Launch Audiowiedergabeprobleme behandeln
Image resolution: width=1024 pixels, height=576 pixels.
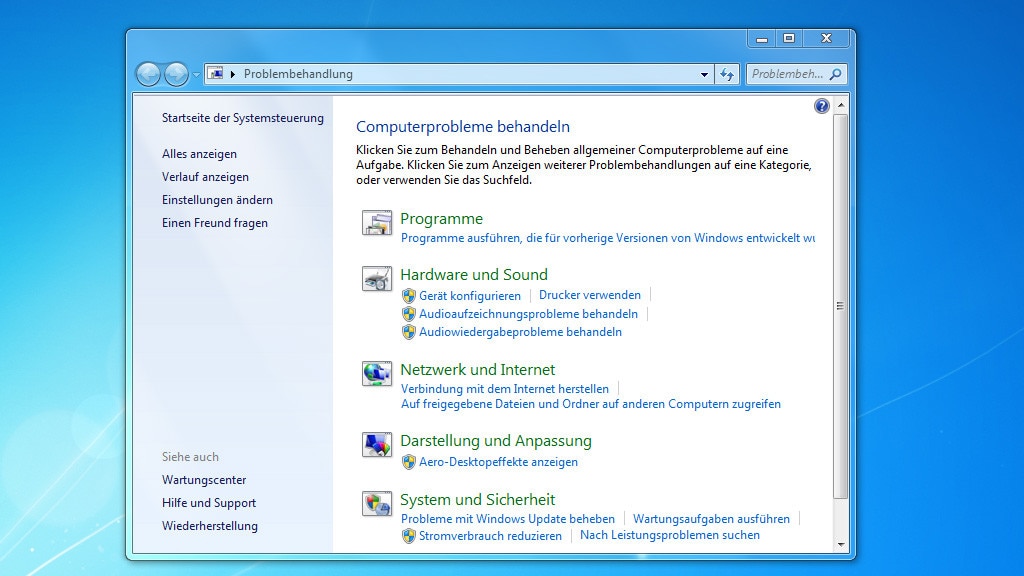[520, 332]
